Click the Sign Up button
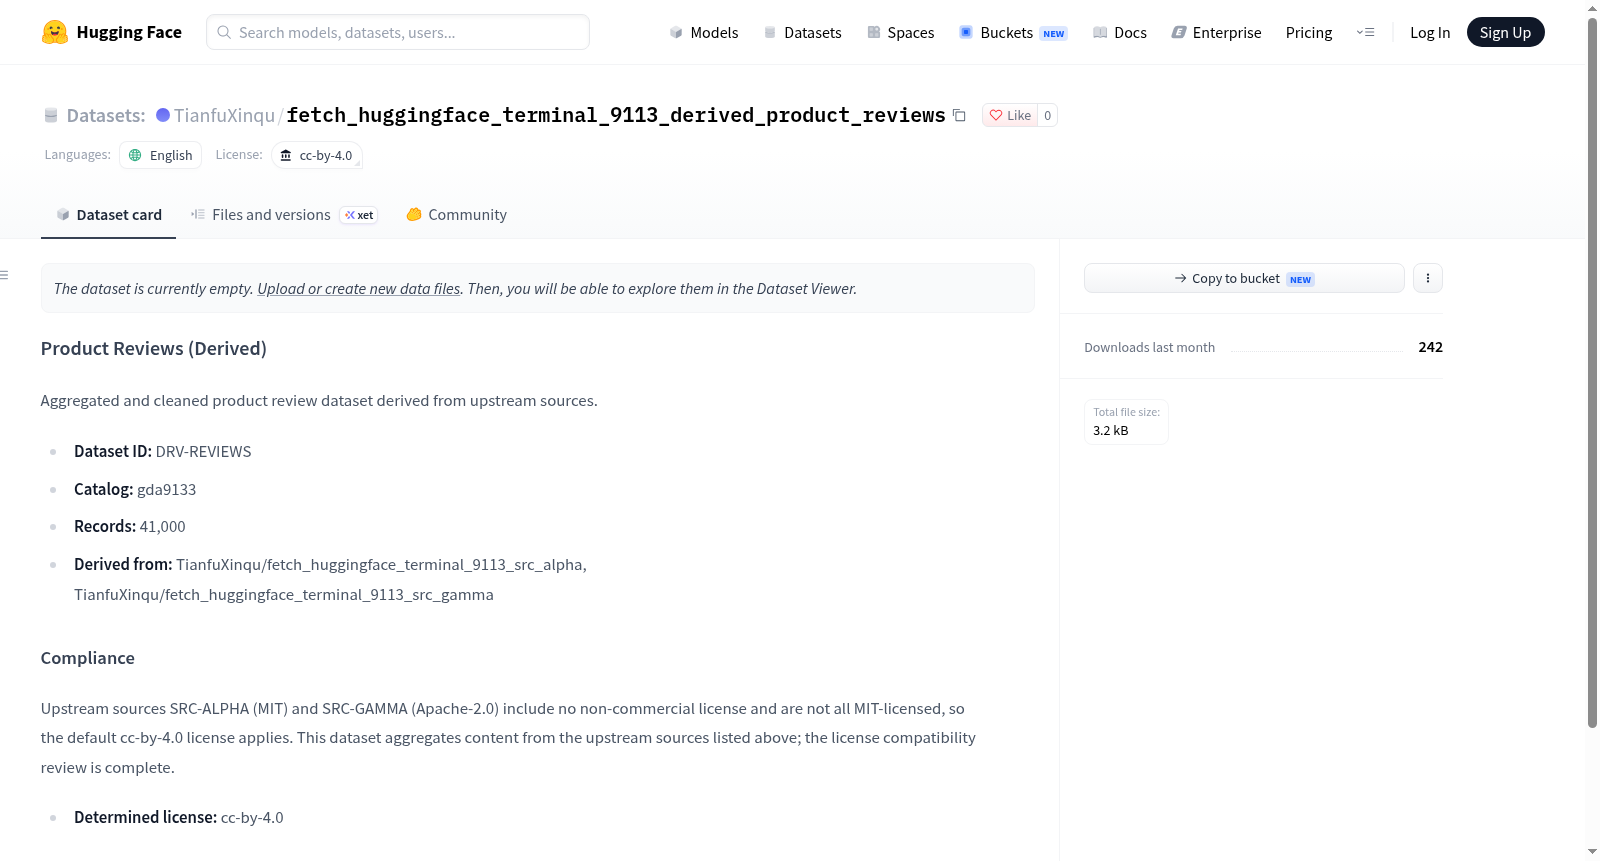Image resolution: width=1600 pixels, height=861 pixels. point(1505,32)
